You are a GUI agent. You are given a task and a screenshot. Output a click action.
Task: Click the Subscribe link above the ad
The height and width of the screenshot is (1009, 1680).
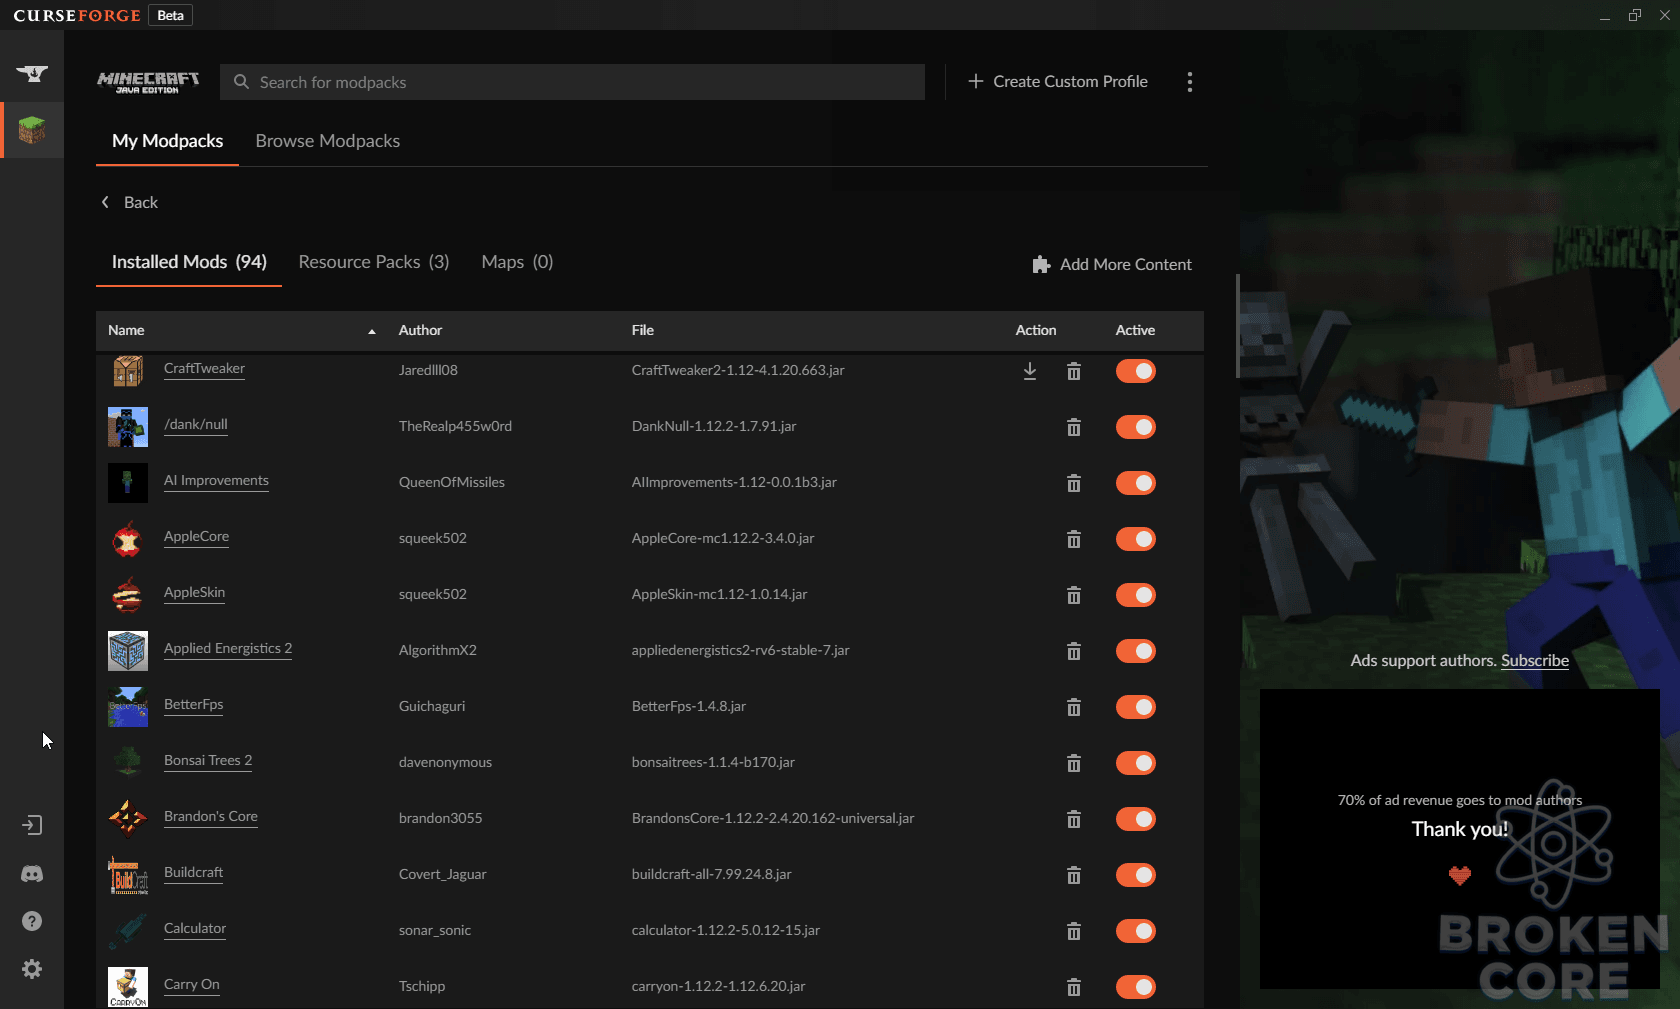pyautogui.click(x=1535, y=660)
